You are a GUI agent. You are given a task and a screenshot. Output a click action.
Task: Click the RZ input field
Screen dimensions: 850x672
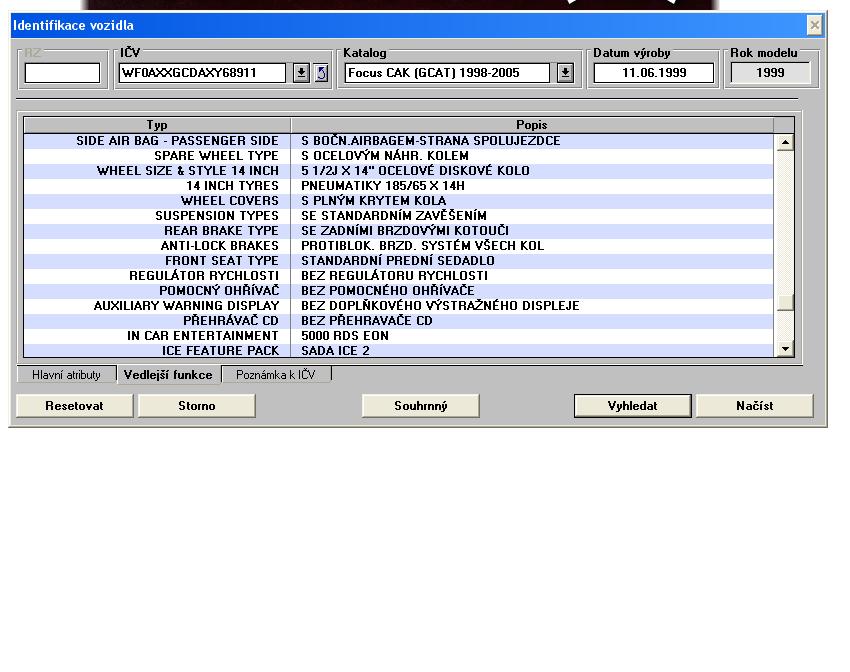pos(62,73)
